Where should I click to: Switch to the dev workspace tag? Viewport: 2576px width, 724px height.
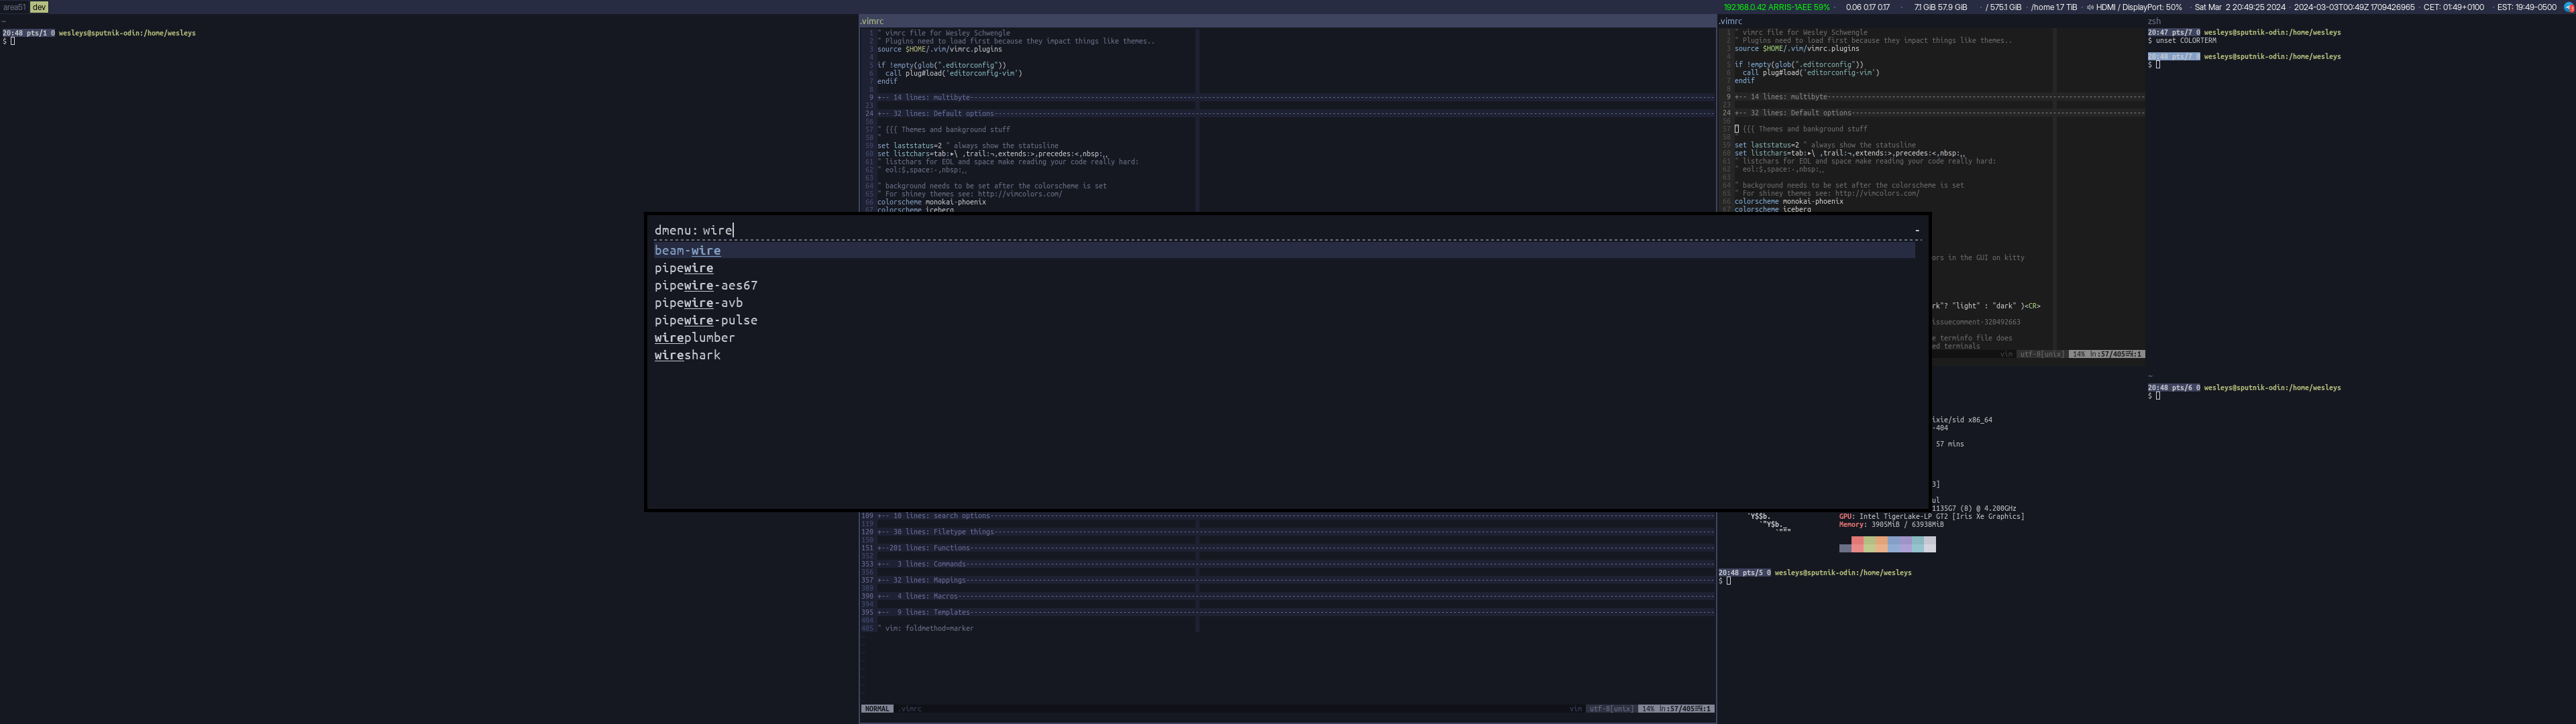tap(38, 6)
